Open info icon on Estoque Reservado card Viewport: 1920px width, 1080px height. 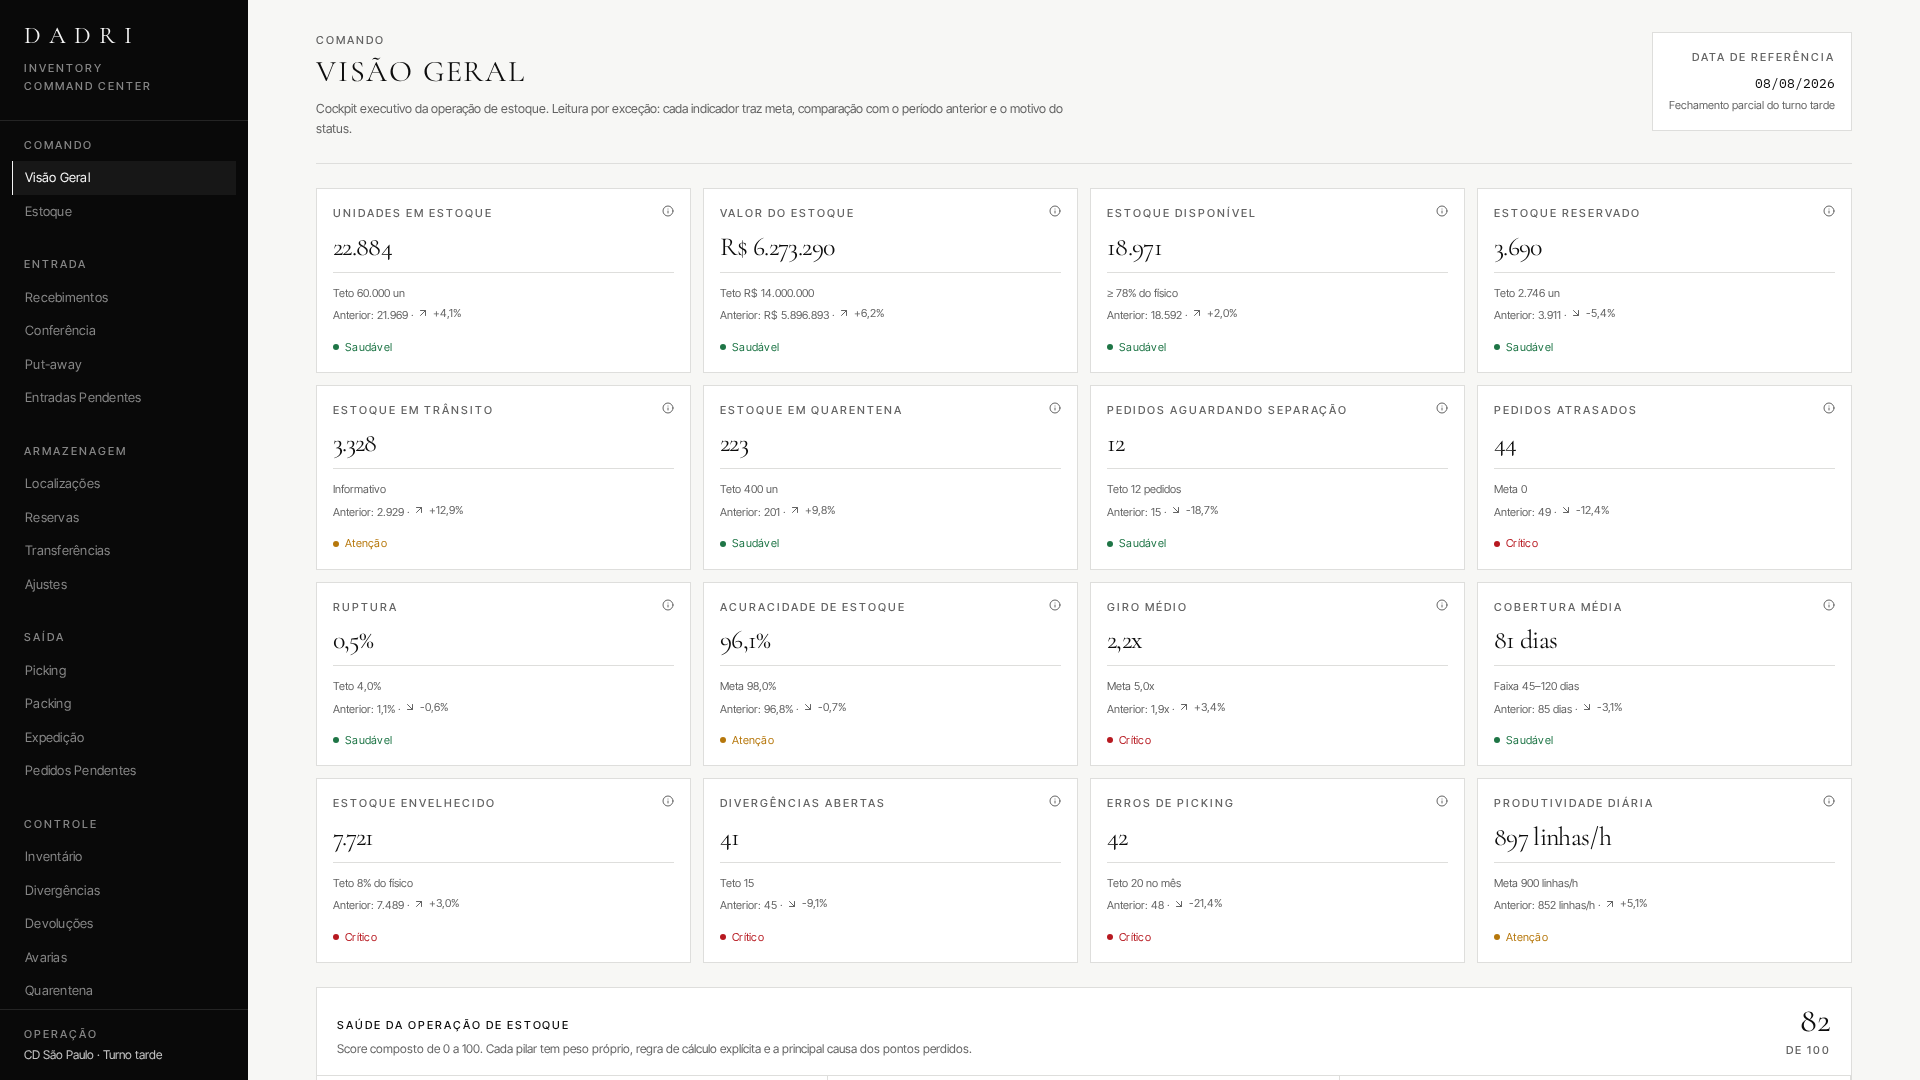1829,211
